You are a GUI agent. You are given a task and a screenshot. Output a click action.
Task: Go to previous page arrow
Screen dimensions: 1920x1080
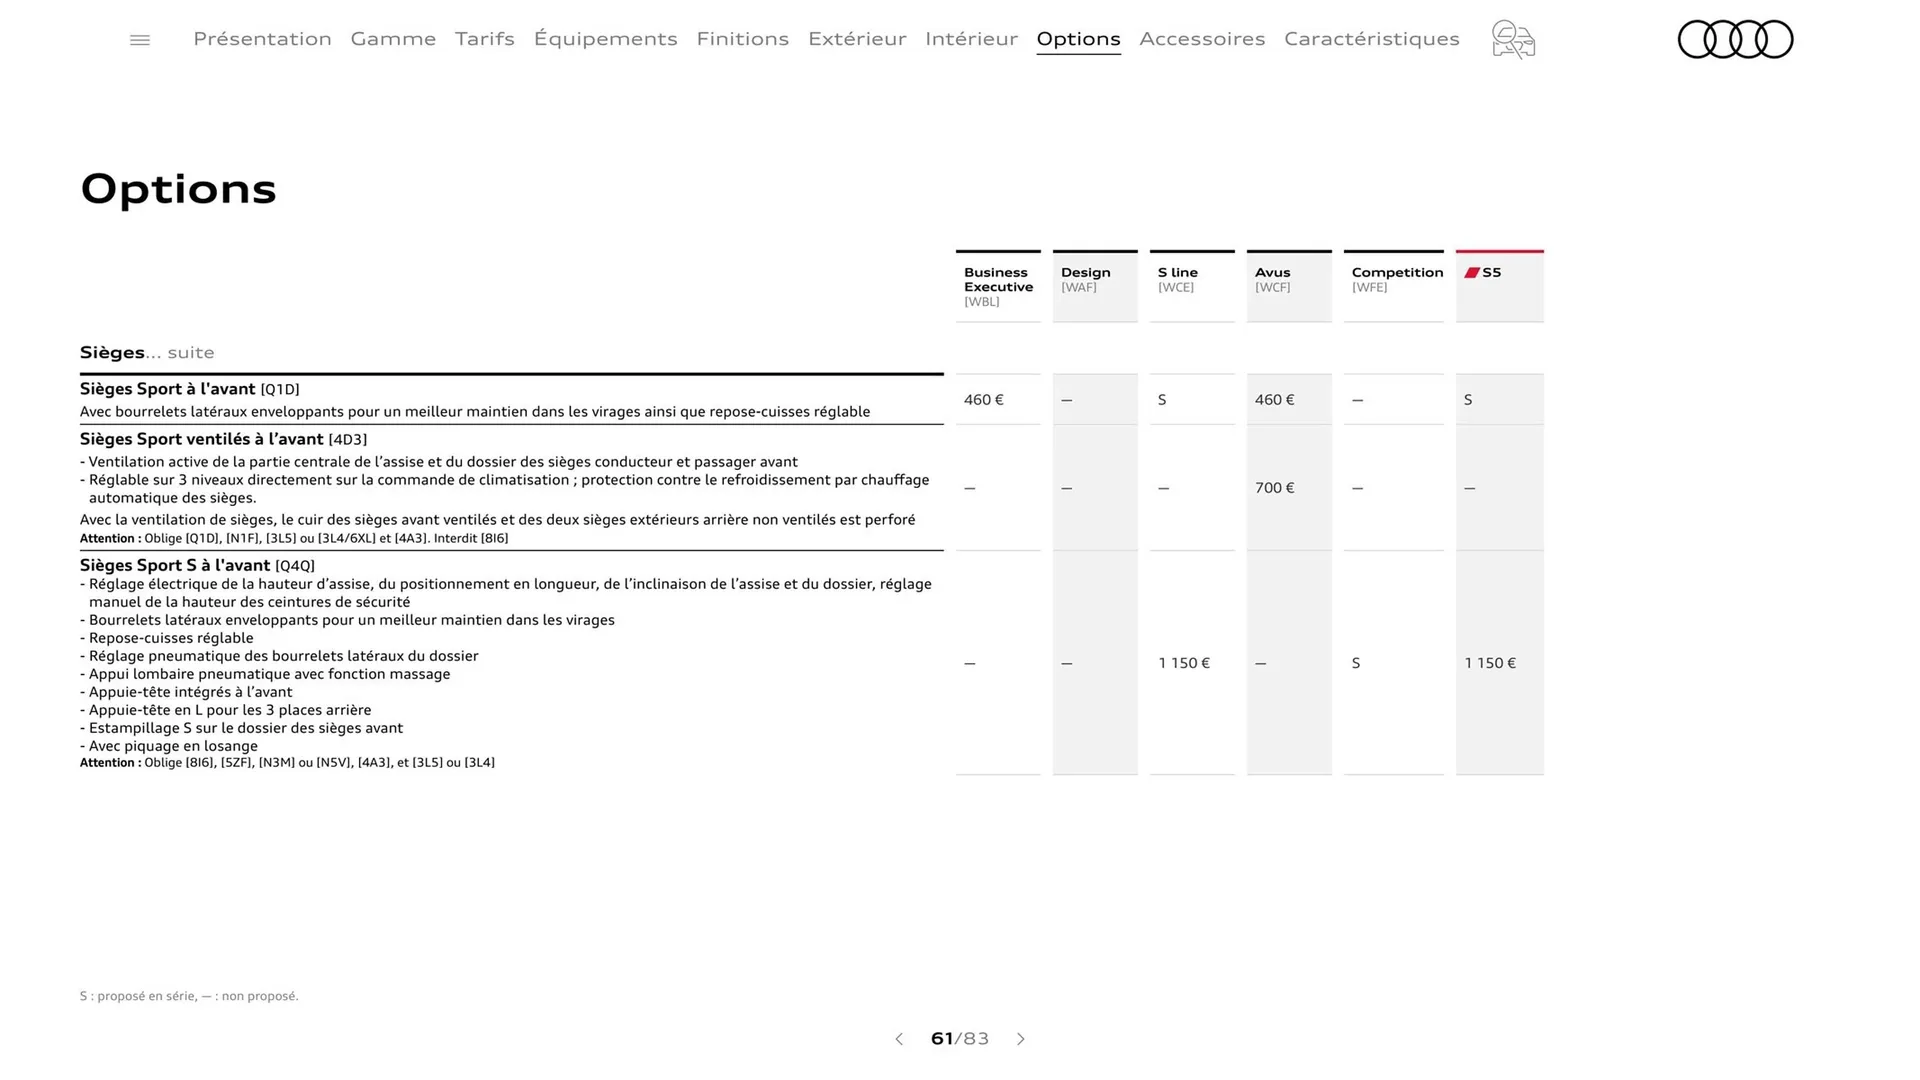(x=899, y=1039)
